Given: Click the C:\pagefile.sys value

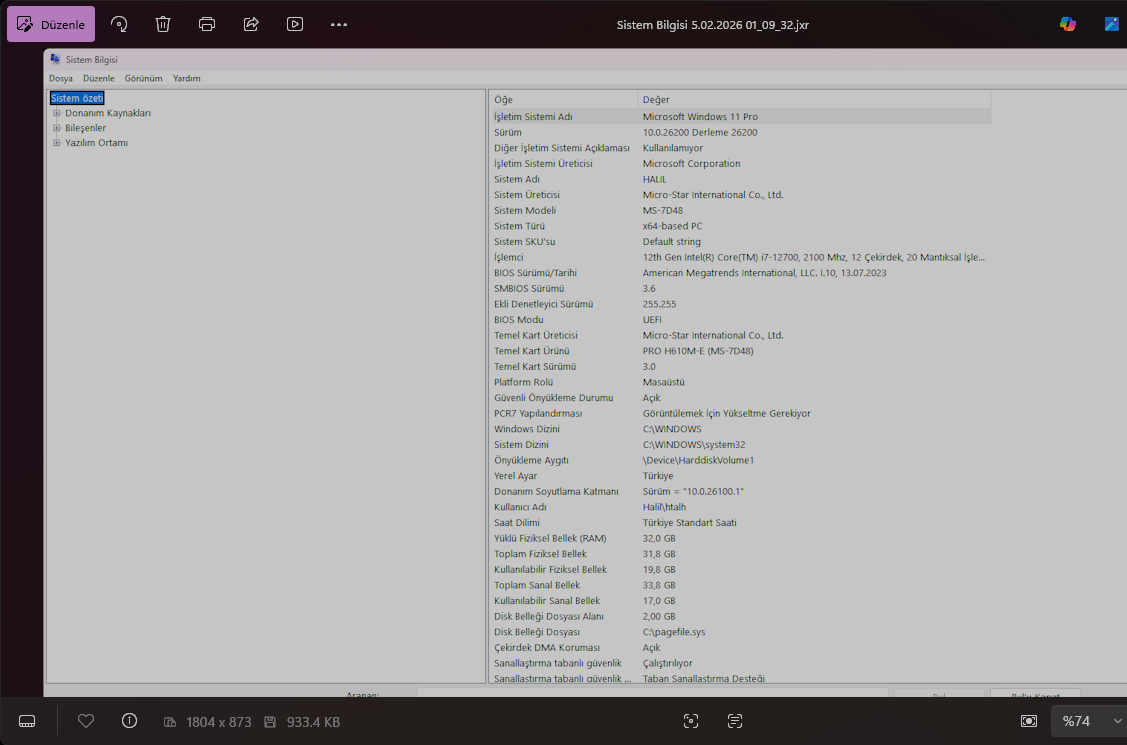Looking at the screenshot, I should 674,632.
